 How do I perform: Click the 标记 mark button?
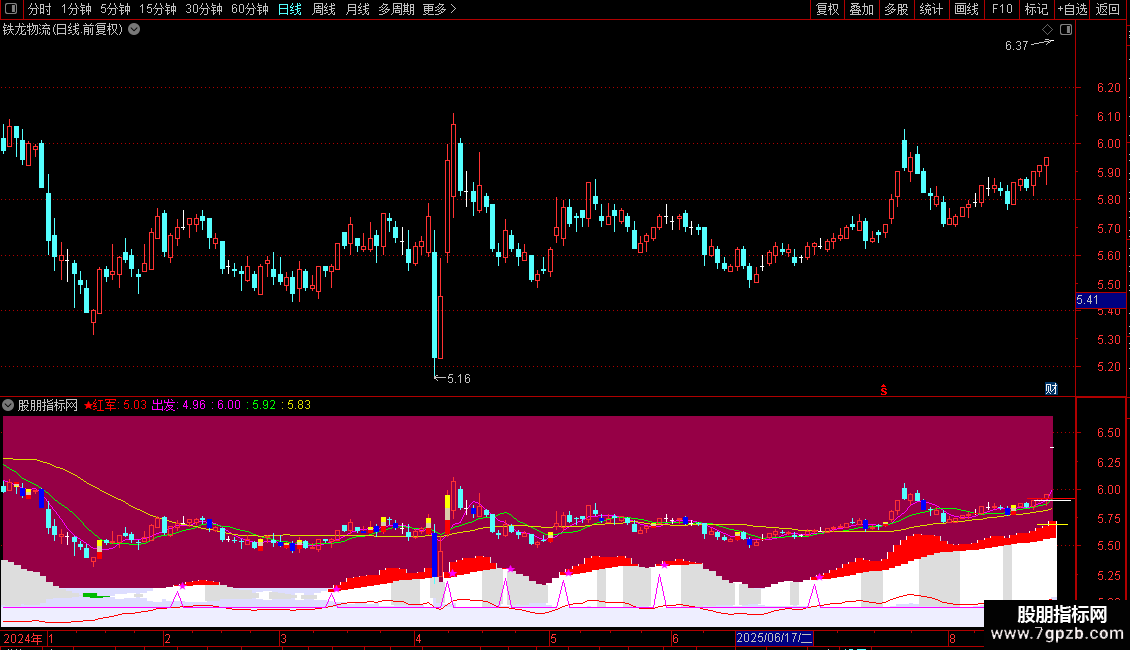coord(1036,9)
